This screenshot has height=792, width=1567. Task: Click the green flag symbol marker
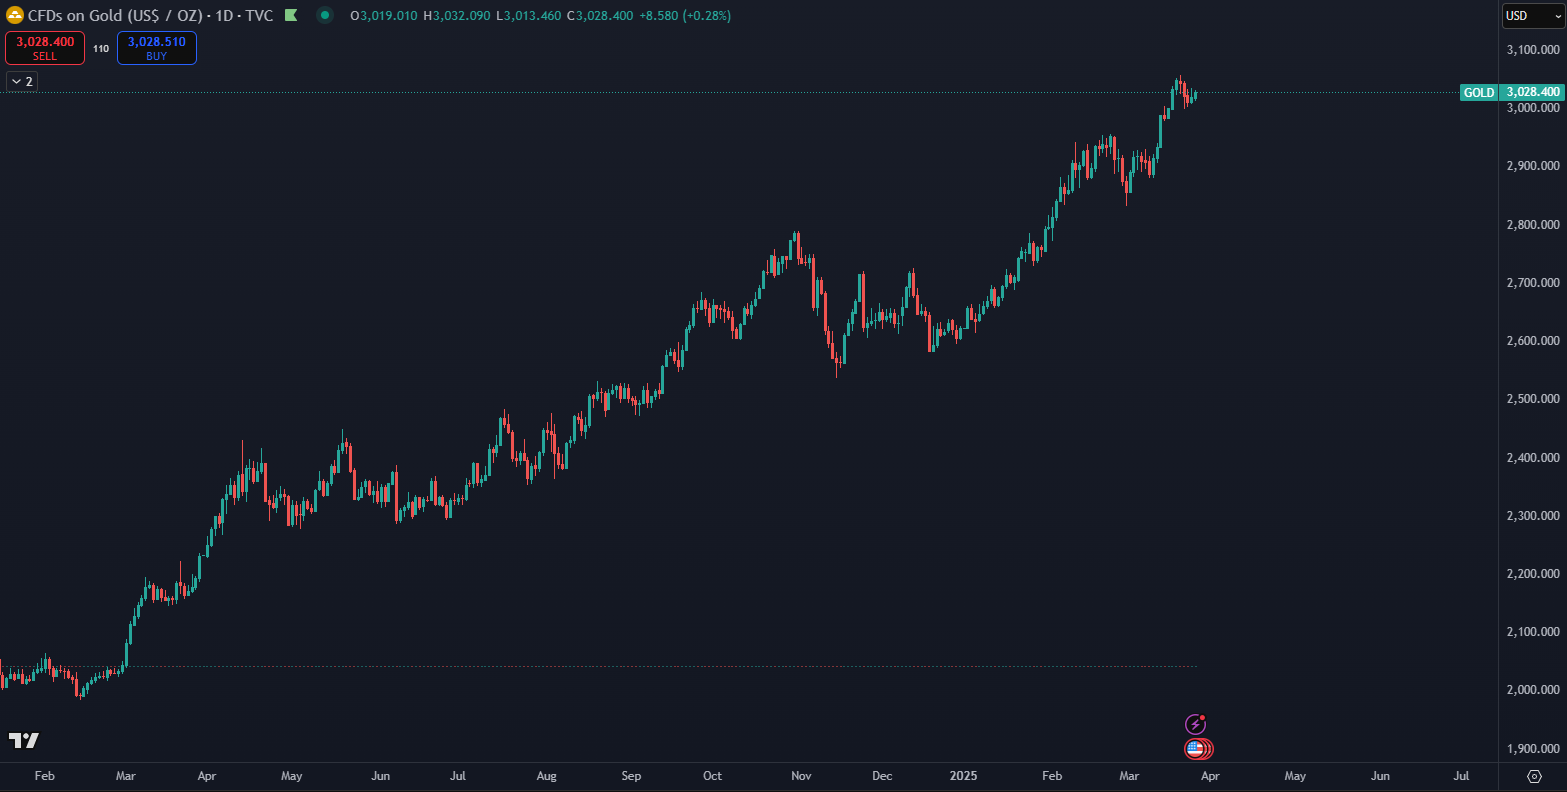click(x=290, y=16)
